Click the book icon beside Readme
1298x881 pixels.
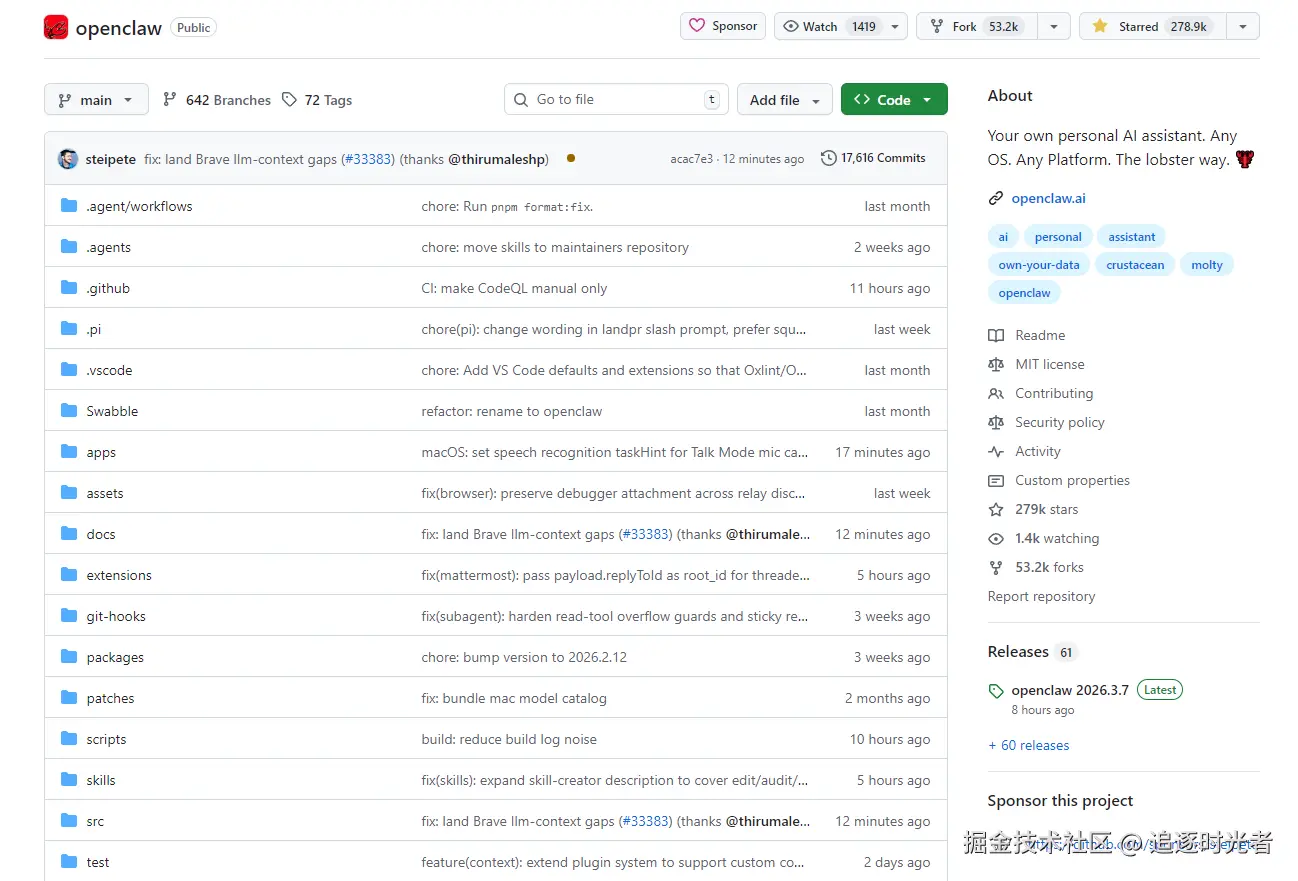996,336
